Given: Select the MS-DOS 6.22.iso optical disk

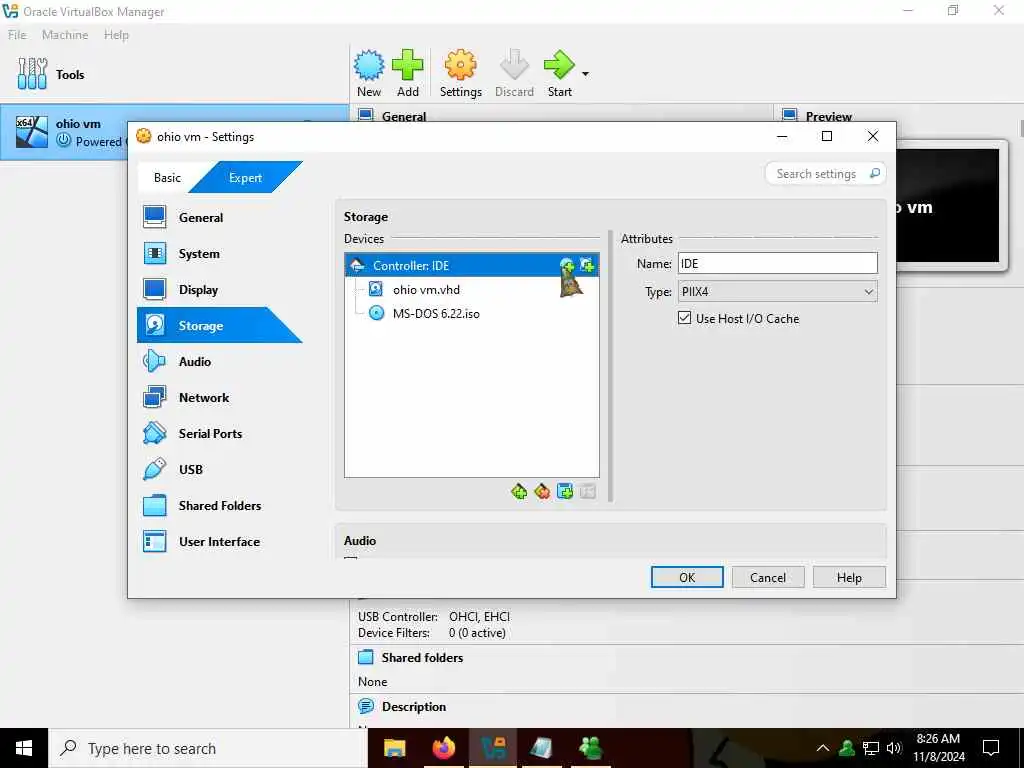Looking at the screenshot, I should tap(436, 313).
